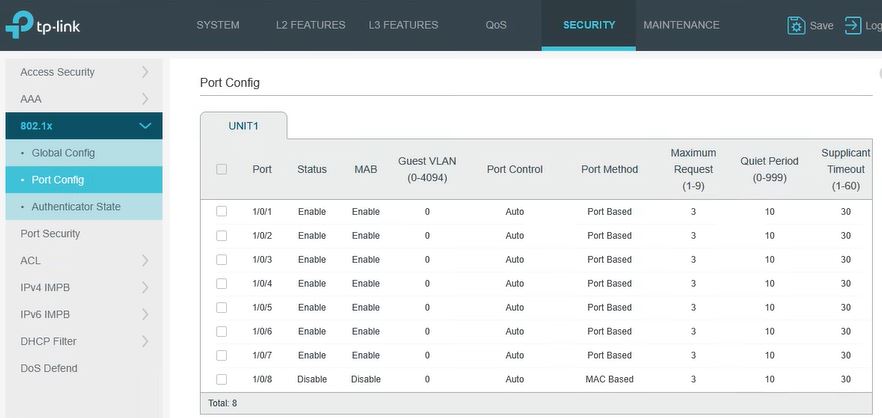Expand the DHCP Filter chevron
The image size is (882, 418).
[x=145, y=341]
